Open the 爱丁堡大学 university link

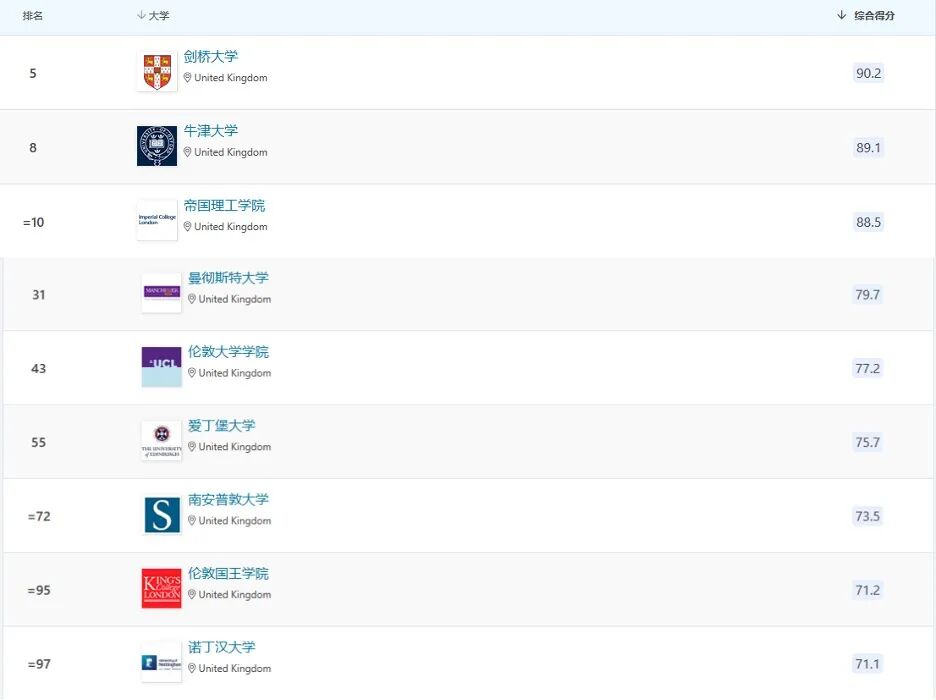[x=220, y=425]
